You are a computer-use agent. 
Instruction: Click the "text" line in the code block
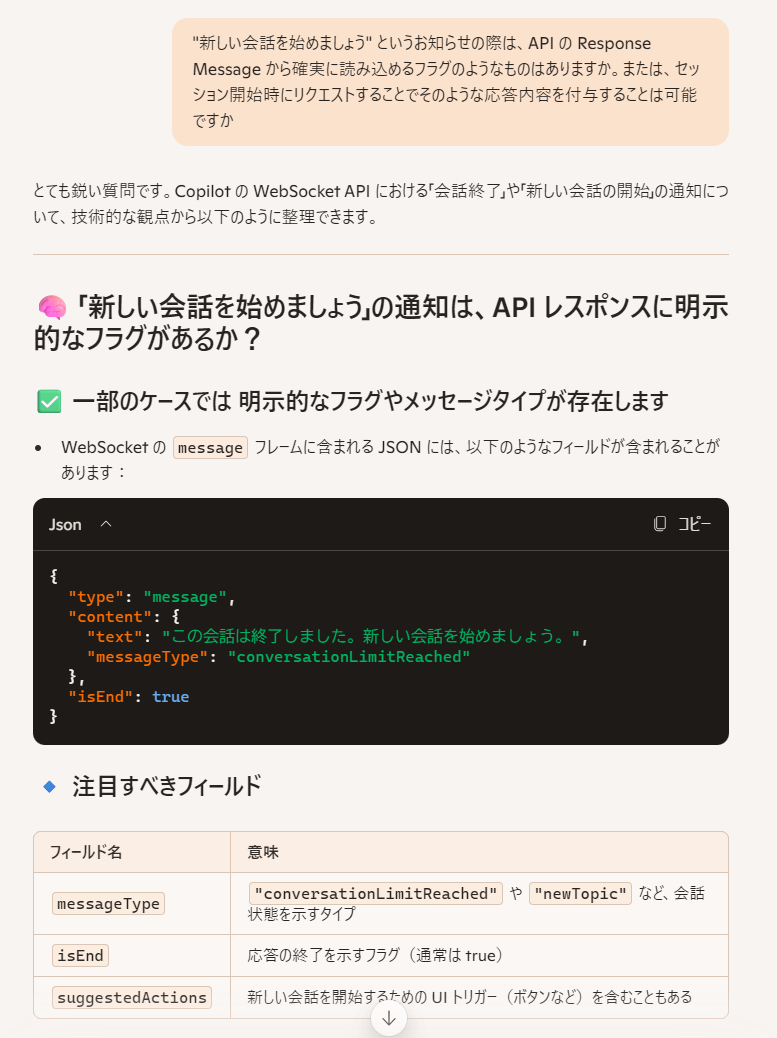337,637
